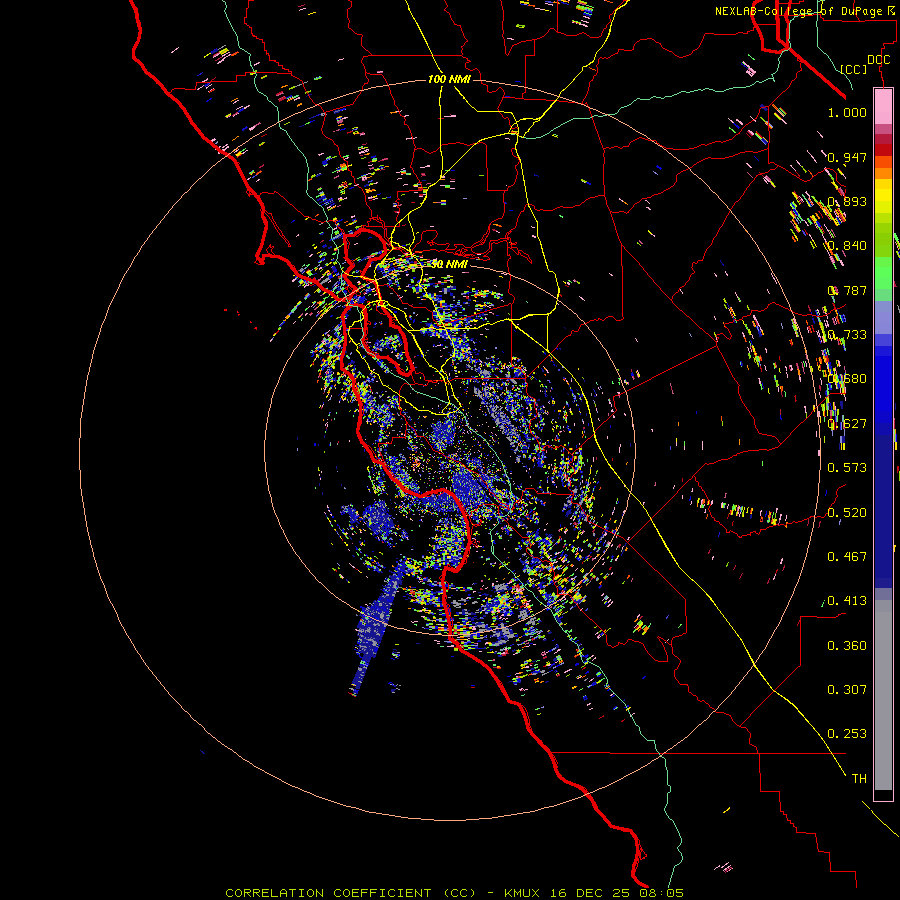Pick the lavender band in the legend
Image resolution: width=900 pixels, height=900 pixels.
883,319
